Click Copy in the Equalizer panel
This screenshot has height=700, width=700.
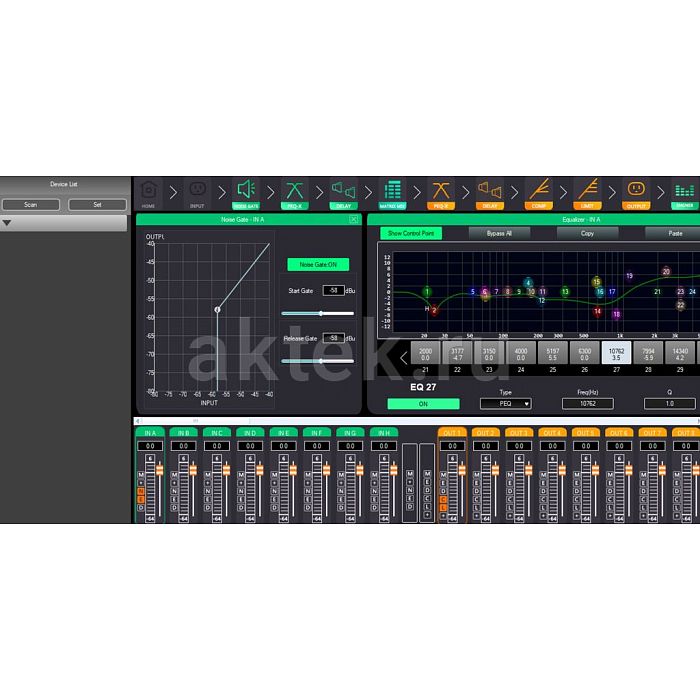(588, 233)
